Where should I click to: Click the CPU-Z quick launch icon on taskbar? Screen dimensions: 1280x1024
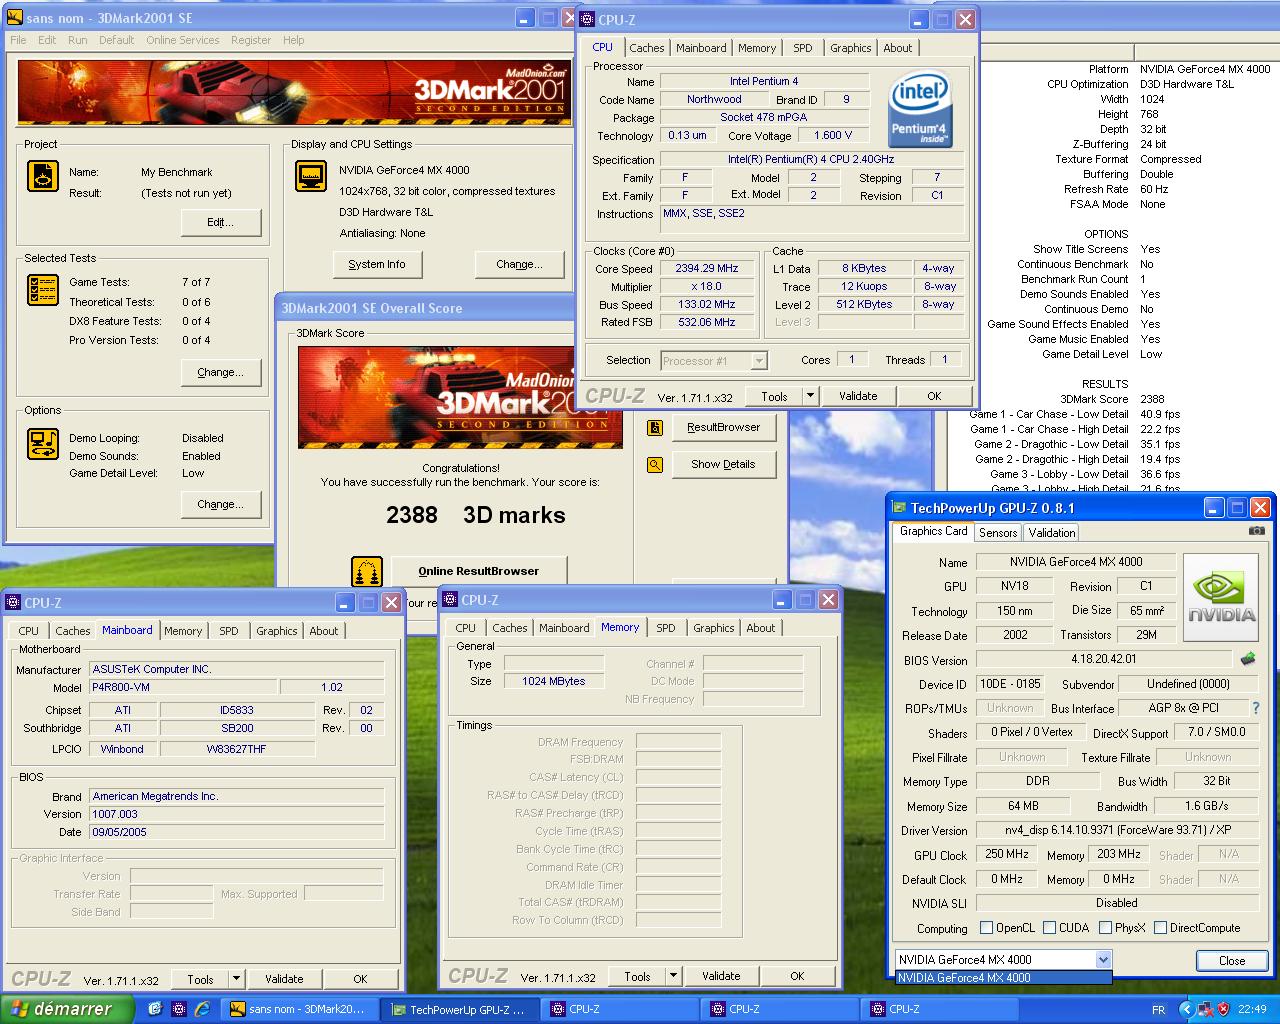(x=178, y=1009)
